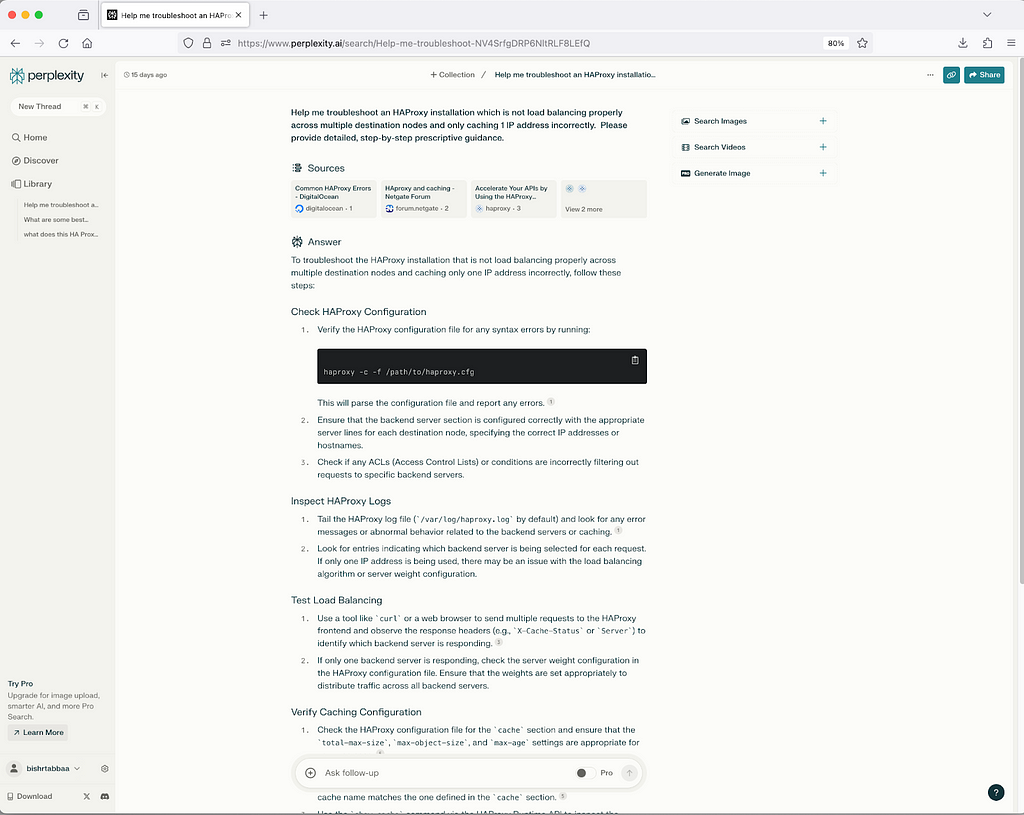The image size is (1024, 815).
Task: Open the Home page in the sidebar
Action: (29, 137)
